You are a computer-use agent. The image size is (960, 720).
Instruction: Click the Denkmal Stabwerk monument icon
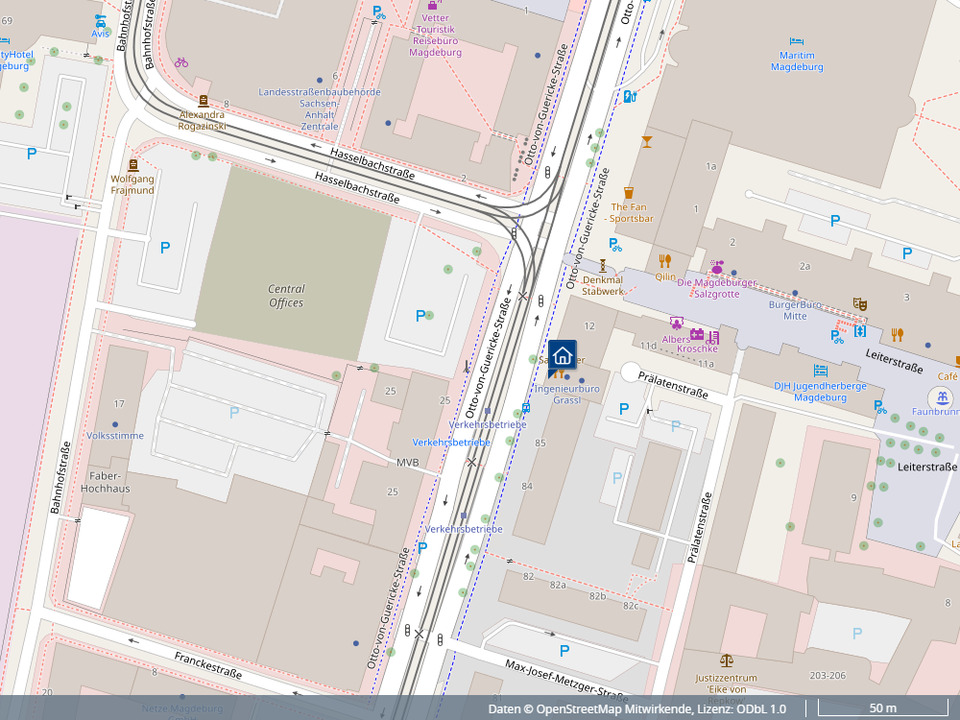click(x=602, y=265)
